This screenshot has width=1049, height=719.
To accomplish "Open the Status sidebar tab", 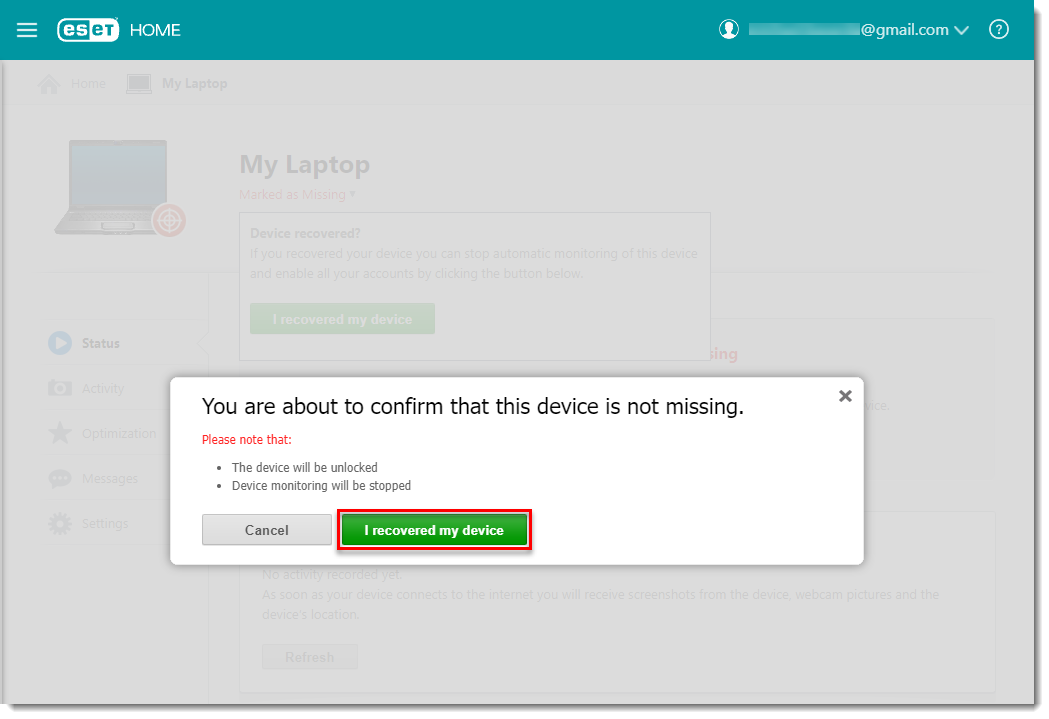I will pyautogui.click(x=100, y=343).
